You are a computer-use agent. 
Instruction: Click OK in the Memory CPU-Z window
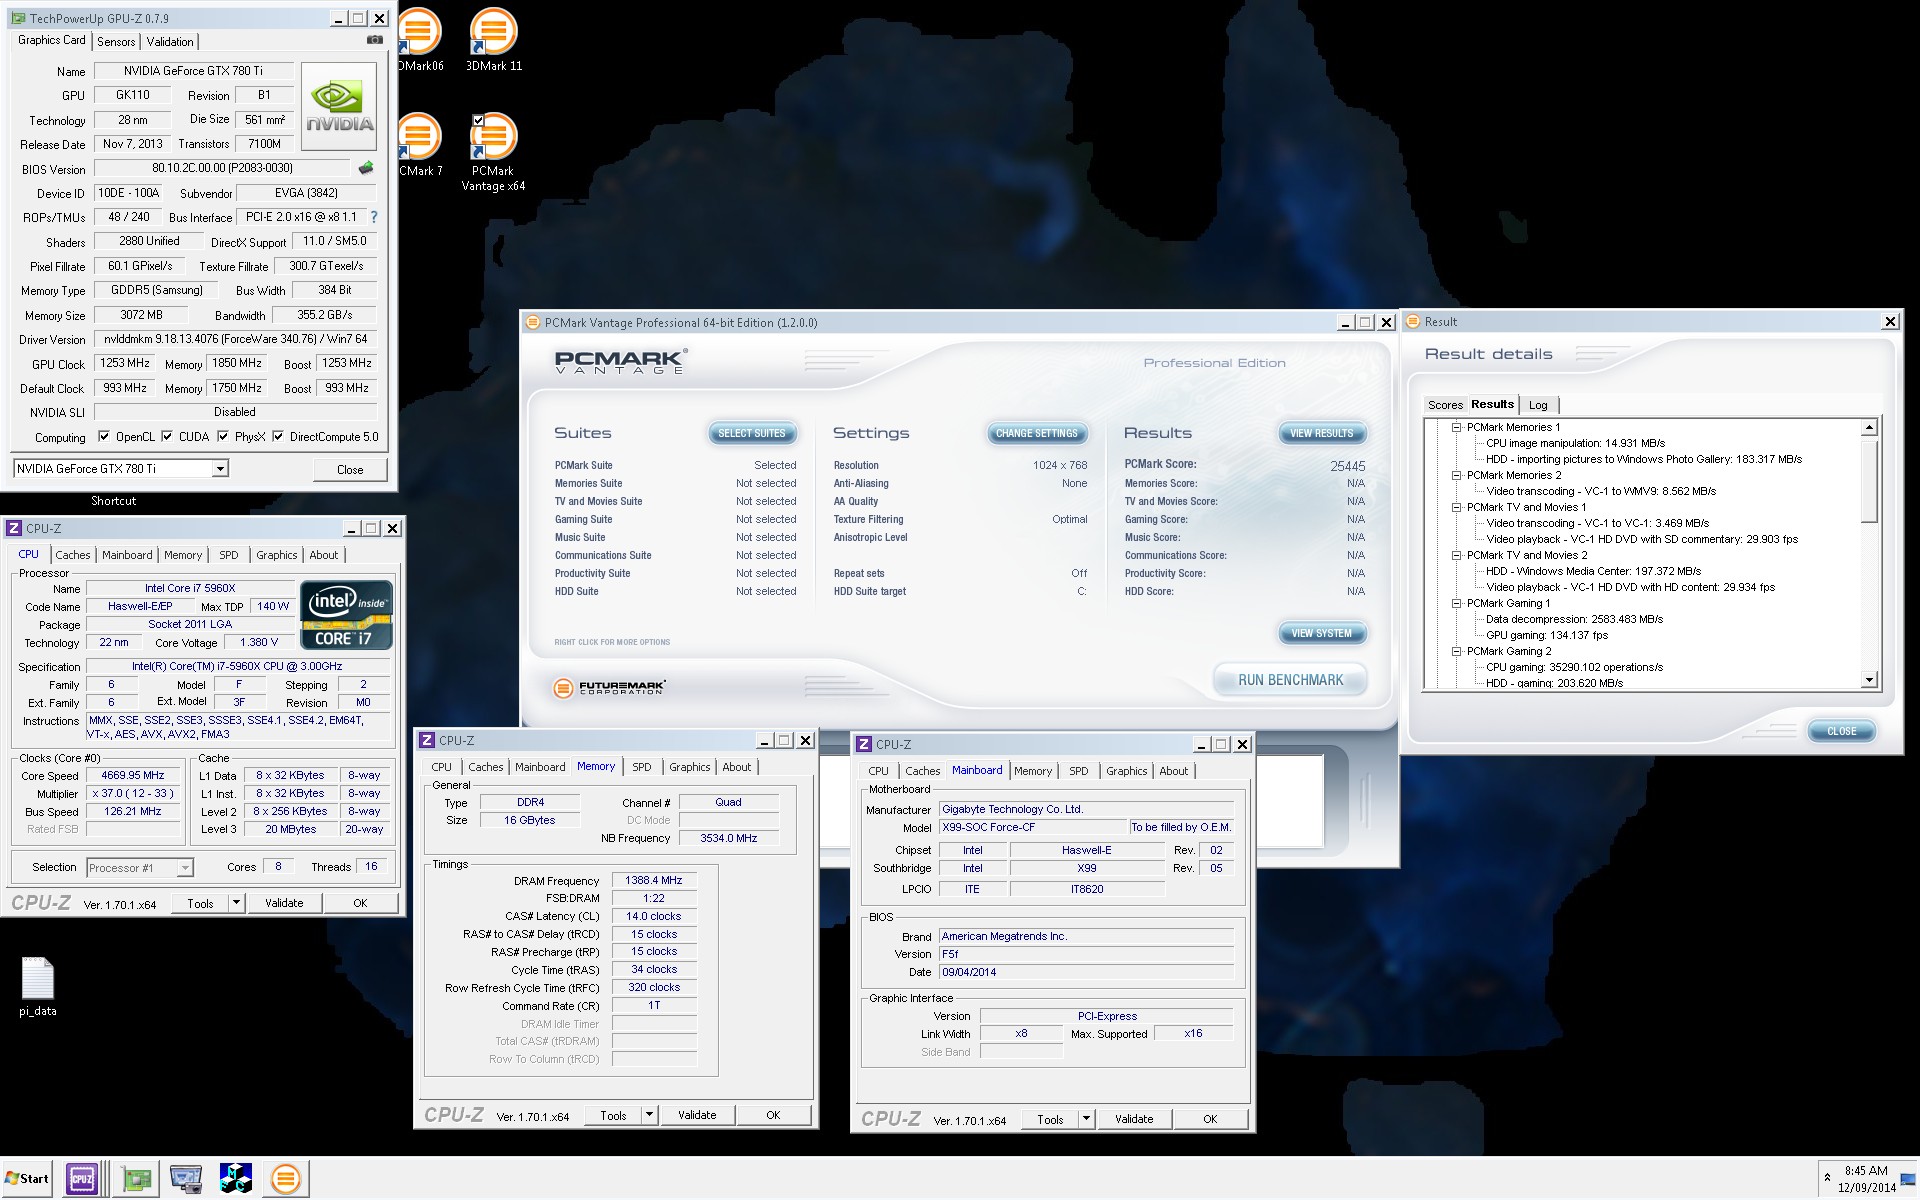(x=773, y=1115)
